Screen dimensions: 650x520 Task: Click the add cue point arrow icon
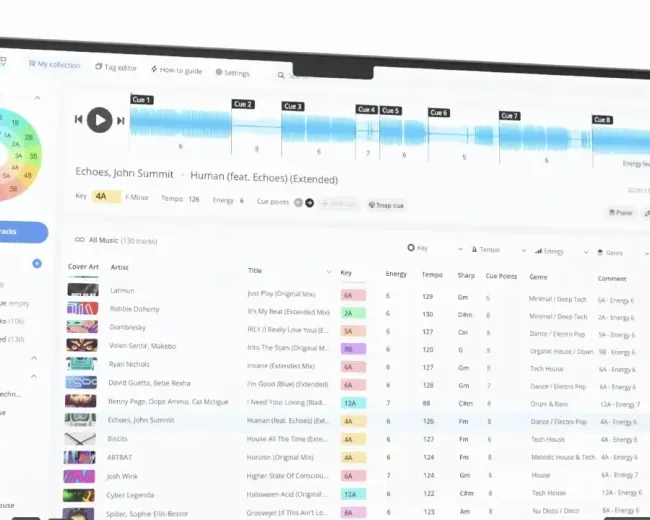point(309,202)
